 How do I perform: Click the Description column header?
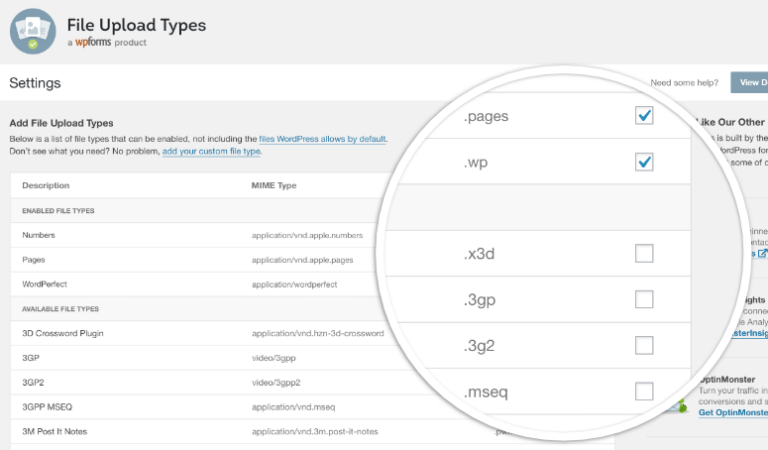(x=46, y=186)
